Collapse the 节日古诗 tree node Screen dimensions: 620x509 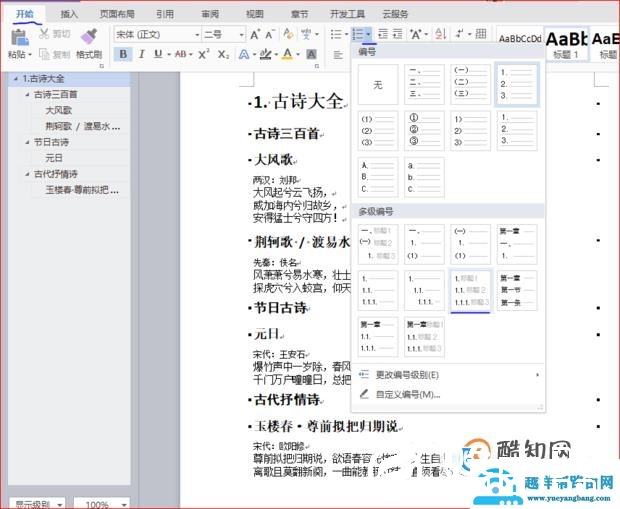[x=27, y=142]
